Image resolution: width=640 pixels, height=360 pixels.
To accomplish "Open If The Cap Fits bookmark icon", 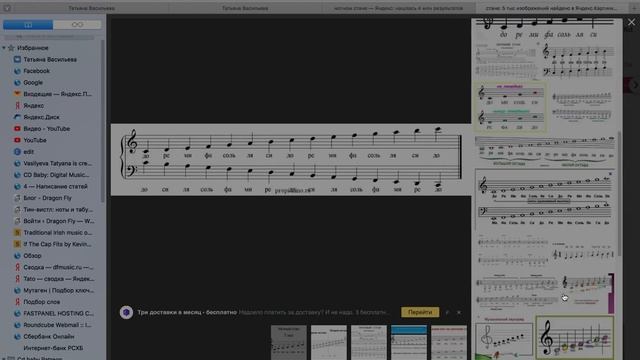I will [17, 244].
